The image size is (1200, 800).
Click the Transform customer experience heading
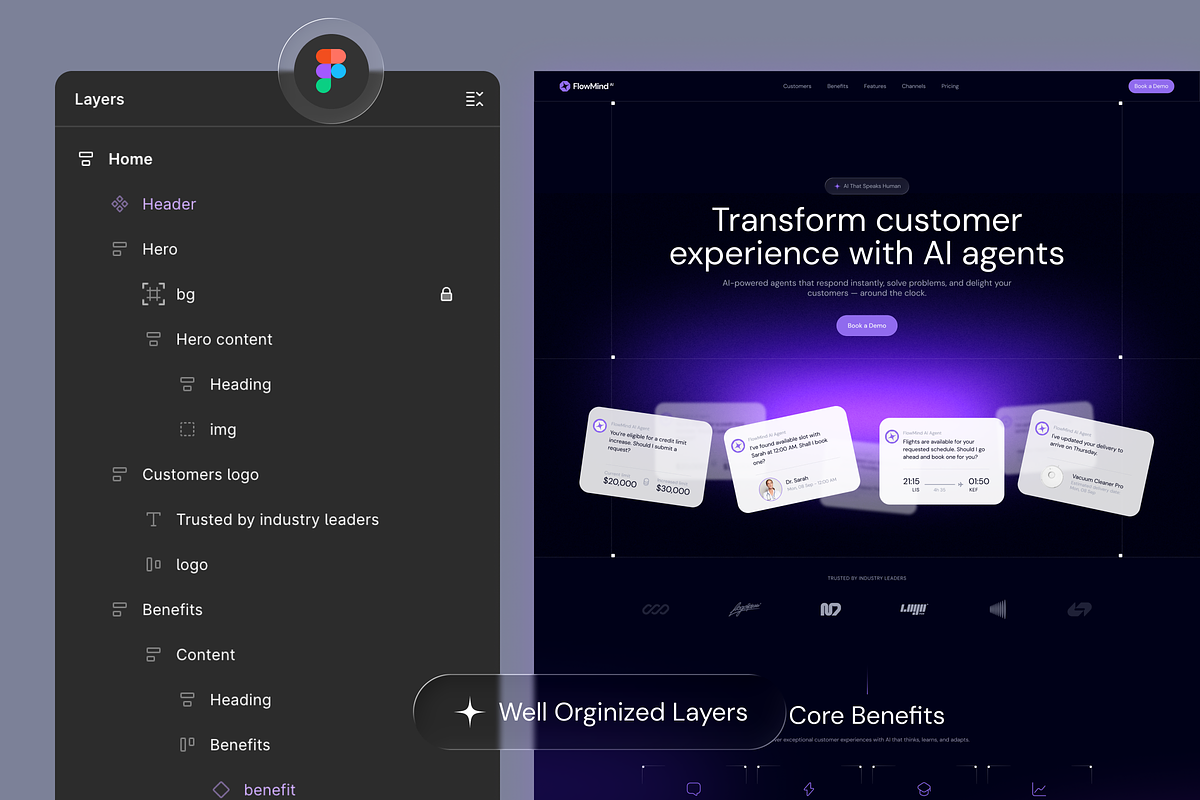(867, 236)
